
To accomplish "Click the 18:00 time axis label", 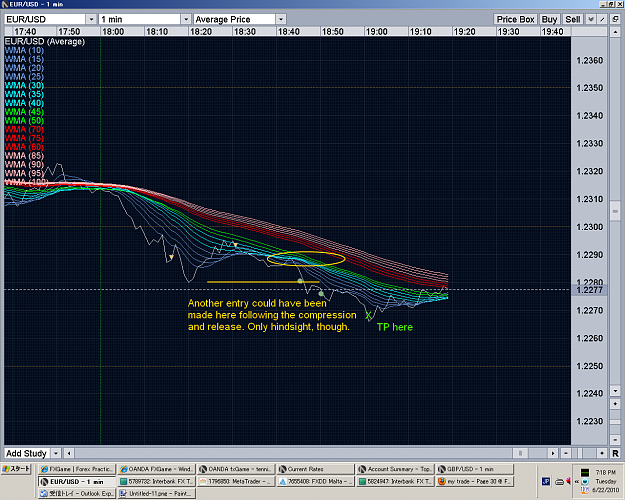I will click(x=113, y=31).
